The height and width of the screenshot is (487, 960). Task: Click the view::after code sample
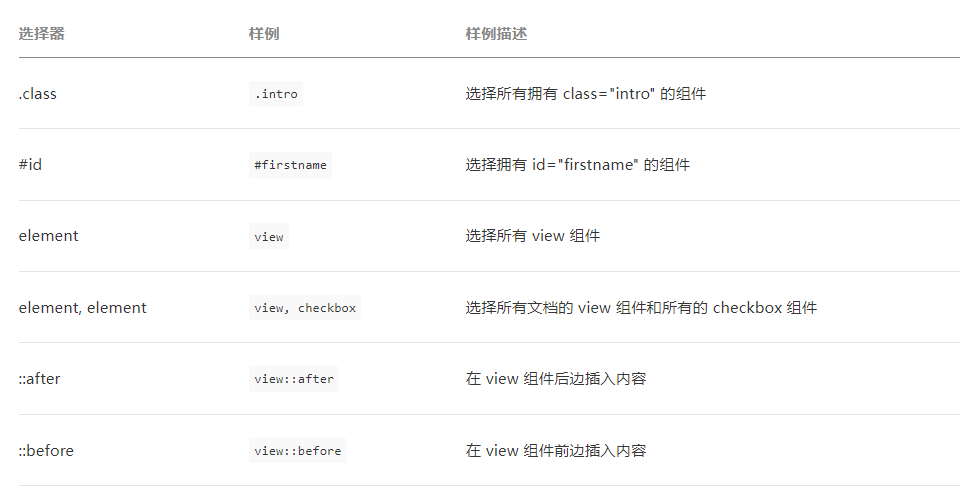[294, 379]
